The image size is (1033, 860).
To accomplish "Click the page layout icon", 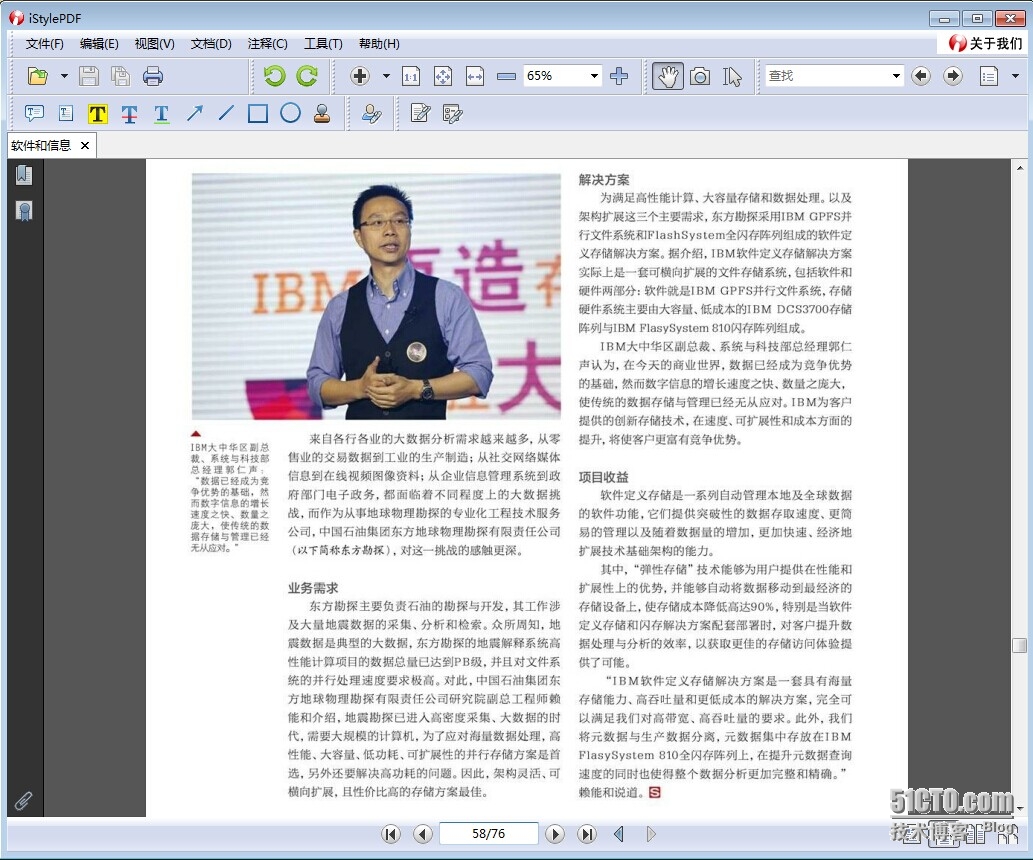I will pos(988,76).
